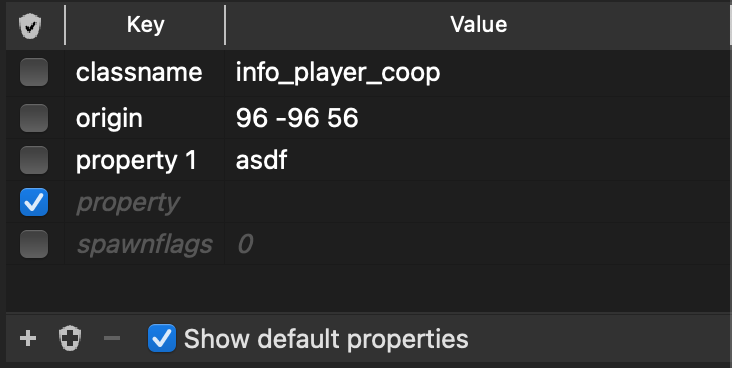732x368 pixels.
Task: Enable the property 1 row checkbox
Action: pyautogui.click(x=34, y=160)
